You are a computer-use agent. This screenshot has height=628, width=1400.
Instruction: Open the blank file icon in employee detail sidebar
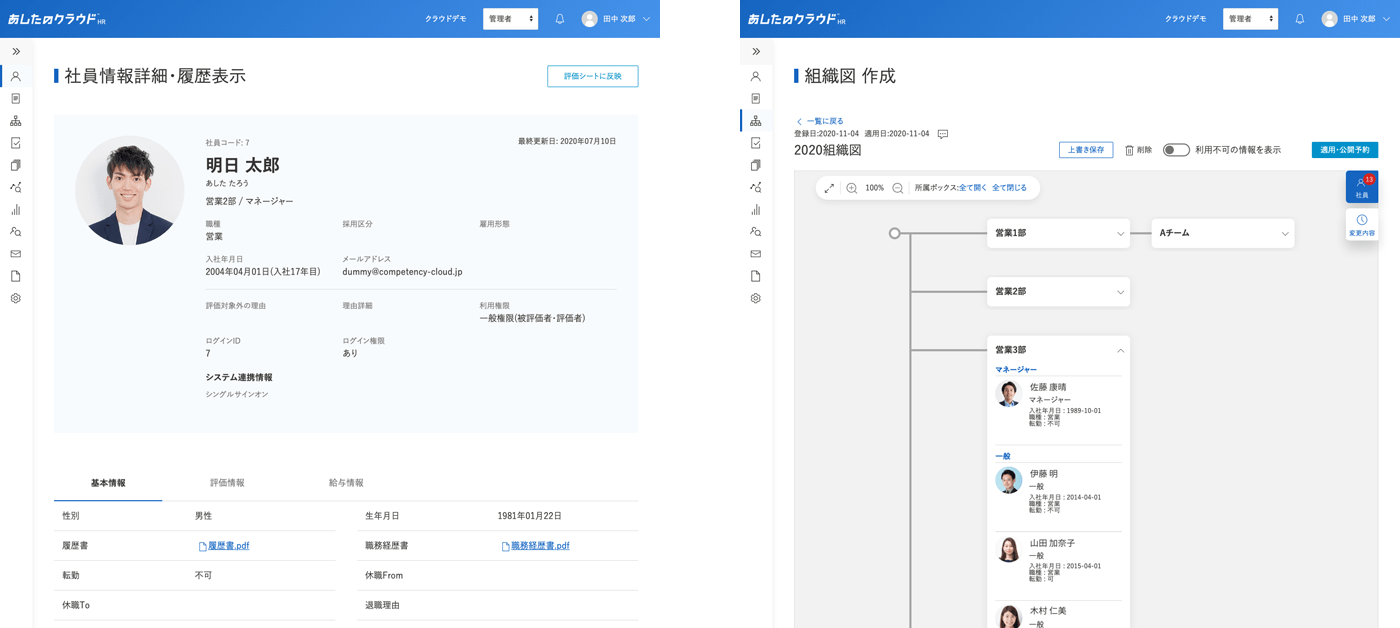coord(16,276)
